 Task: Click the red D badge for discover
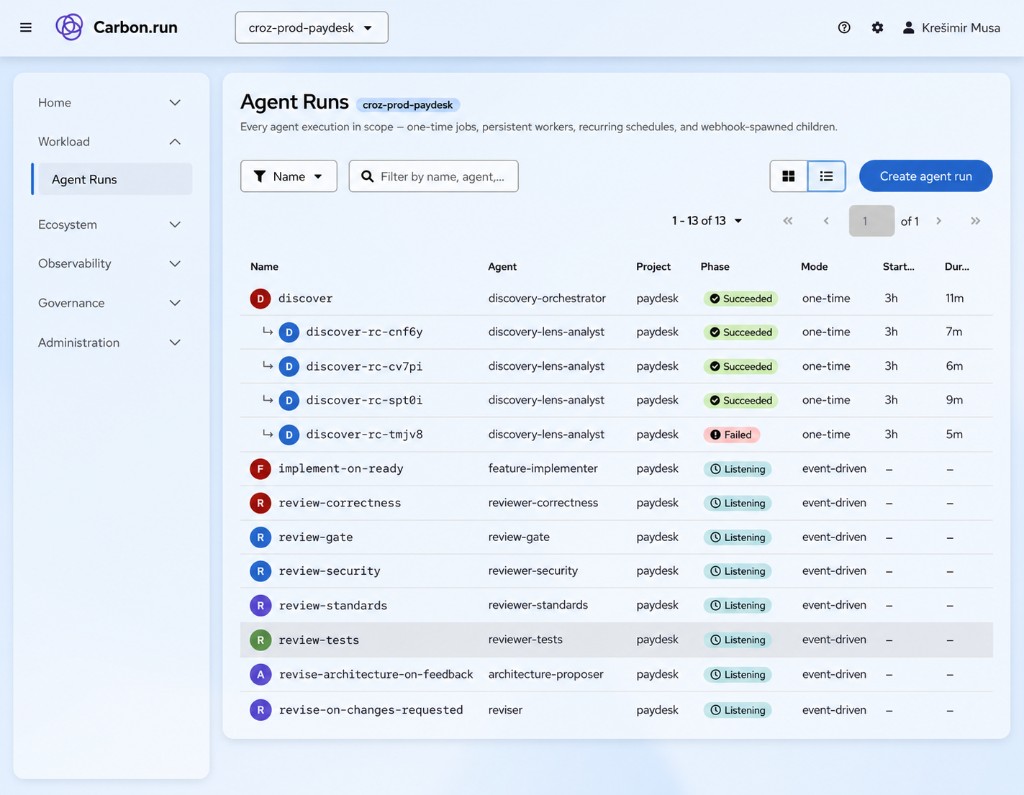pos(261,299)
